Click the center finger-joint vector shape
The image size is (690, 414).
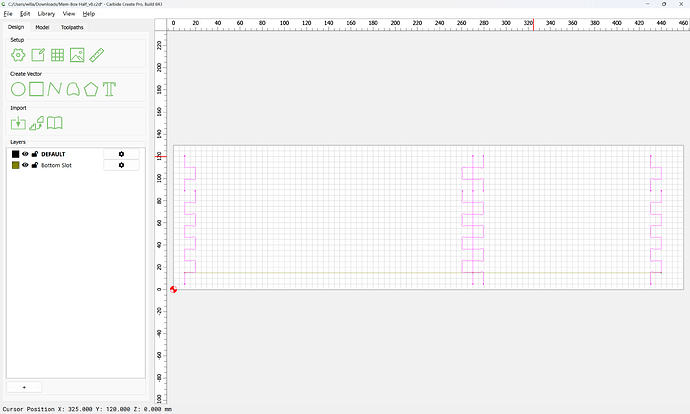click(x=473, y=220)
